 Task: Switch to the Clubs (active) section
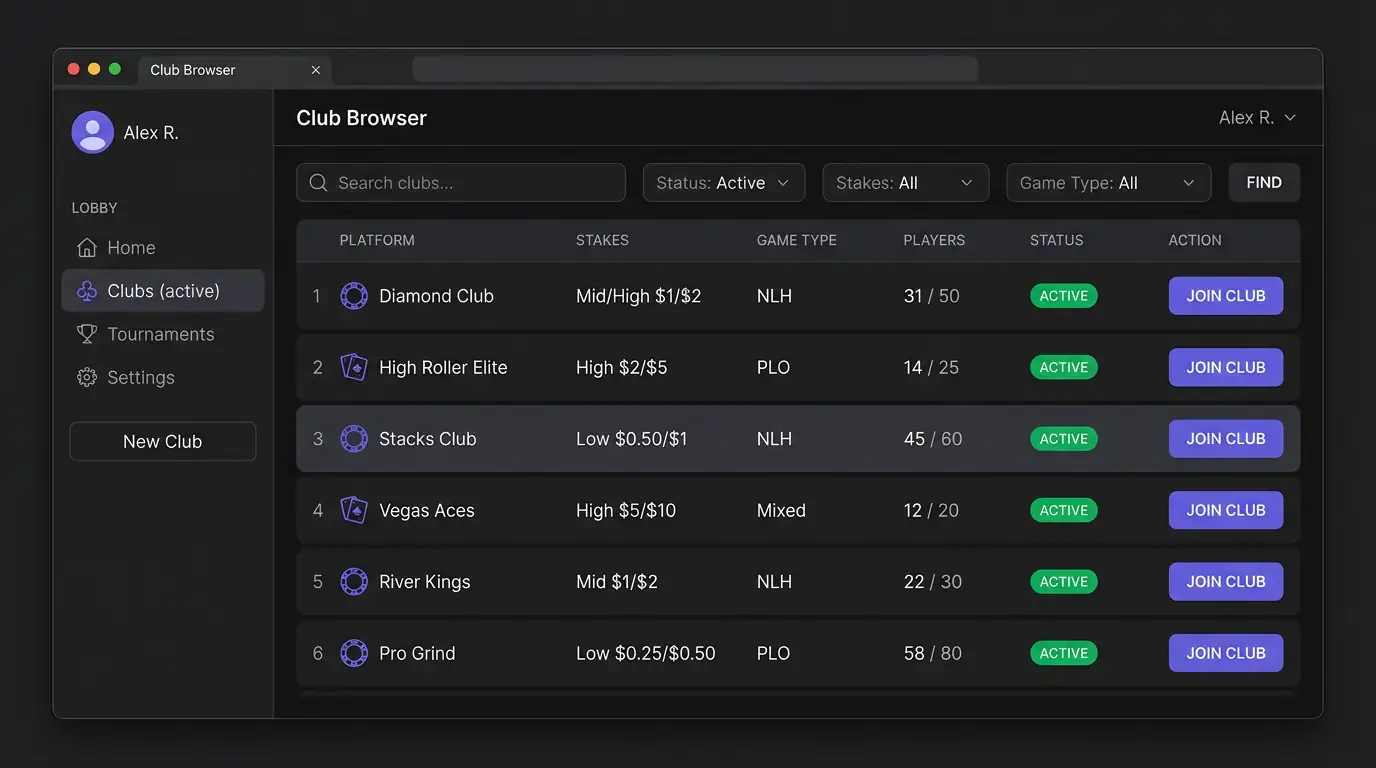click(x=163, y=290)
